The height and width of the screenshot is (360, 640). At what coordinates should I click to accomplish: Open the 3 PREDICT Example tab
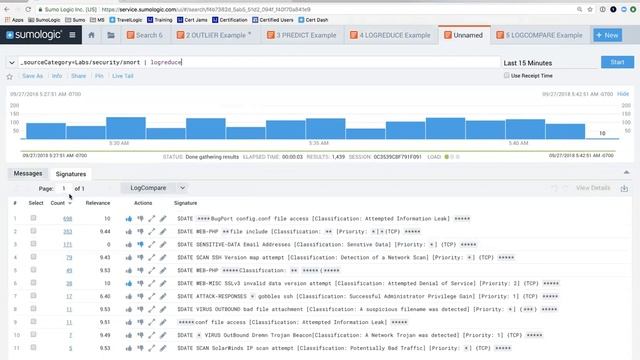tap(302, 35)
